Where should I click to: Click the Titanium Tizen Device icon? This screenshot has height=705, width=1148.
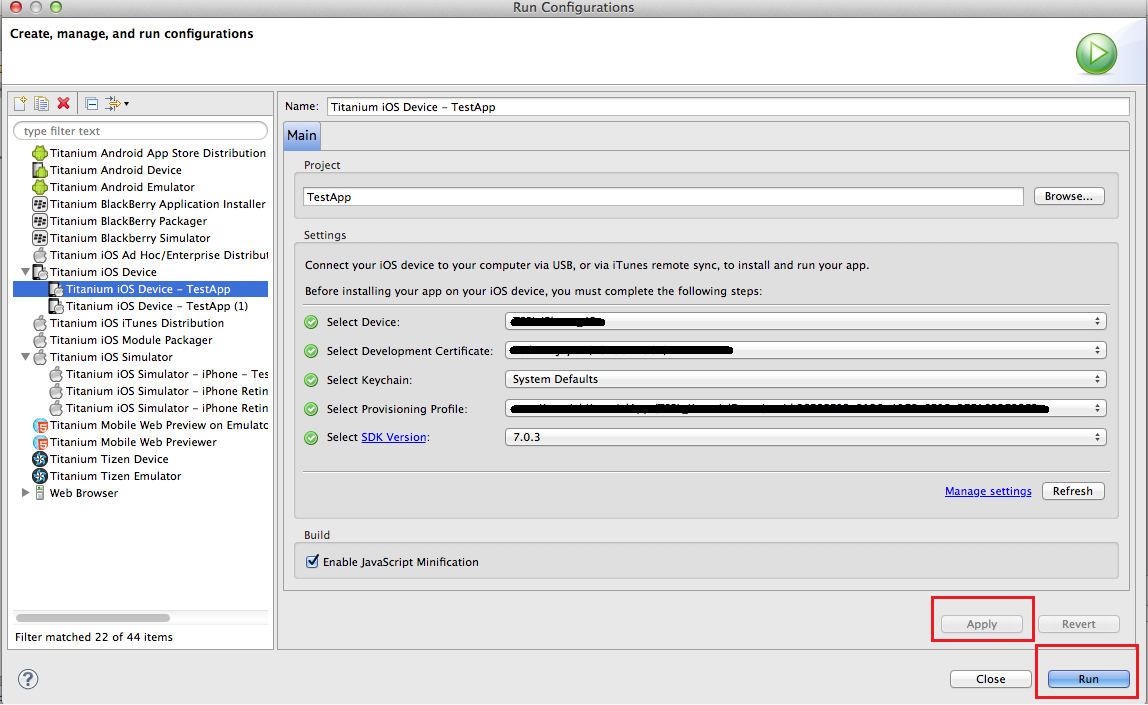(40, 459)
